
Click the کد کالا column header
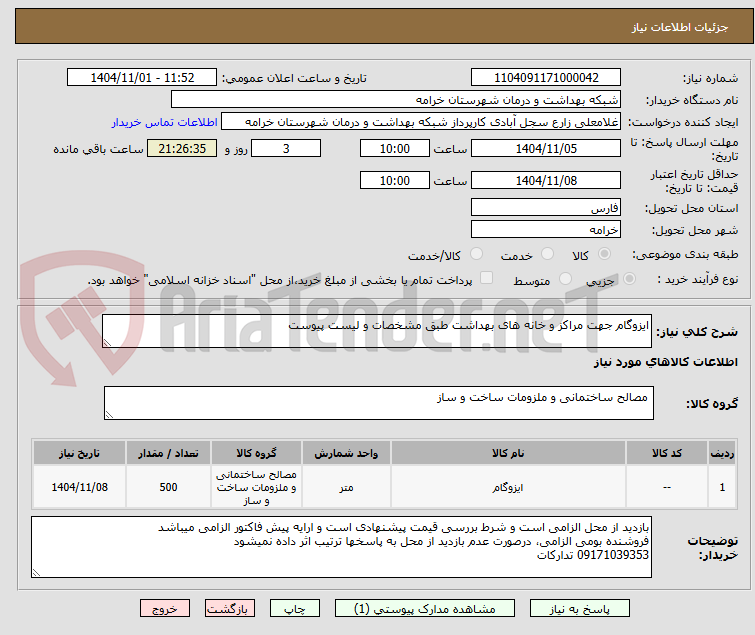pos(667,453)
